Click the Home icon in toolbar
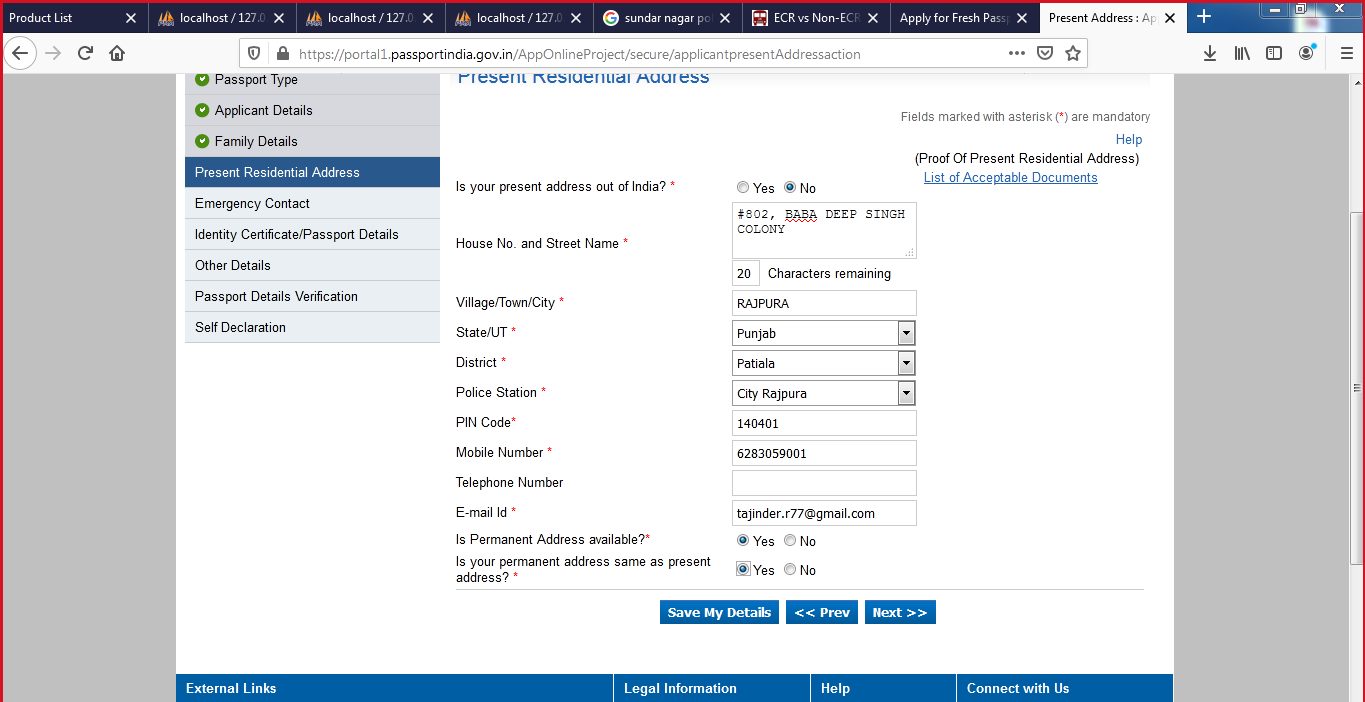Image resolution: width=1365 pixels, height=702 pixels. 117,54
